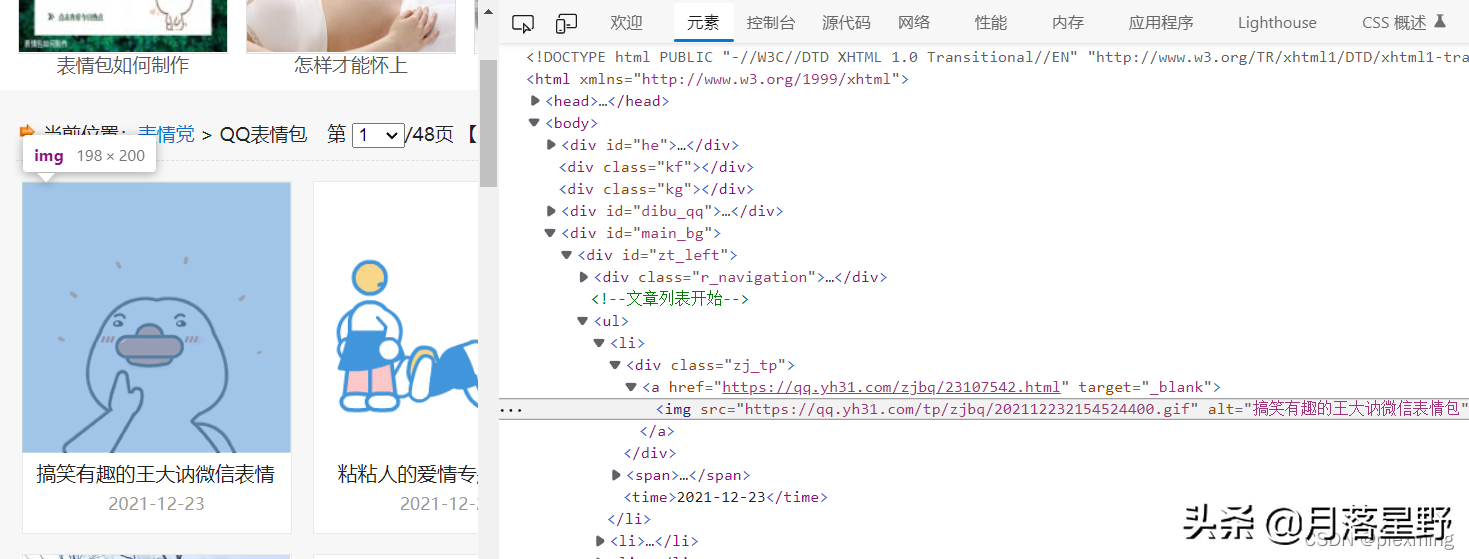
Task: Select the 文章列表开始 comment line
Action: [670, 299]
